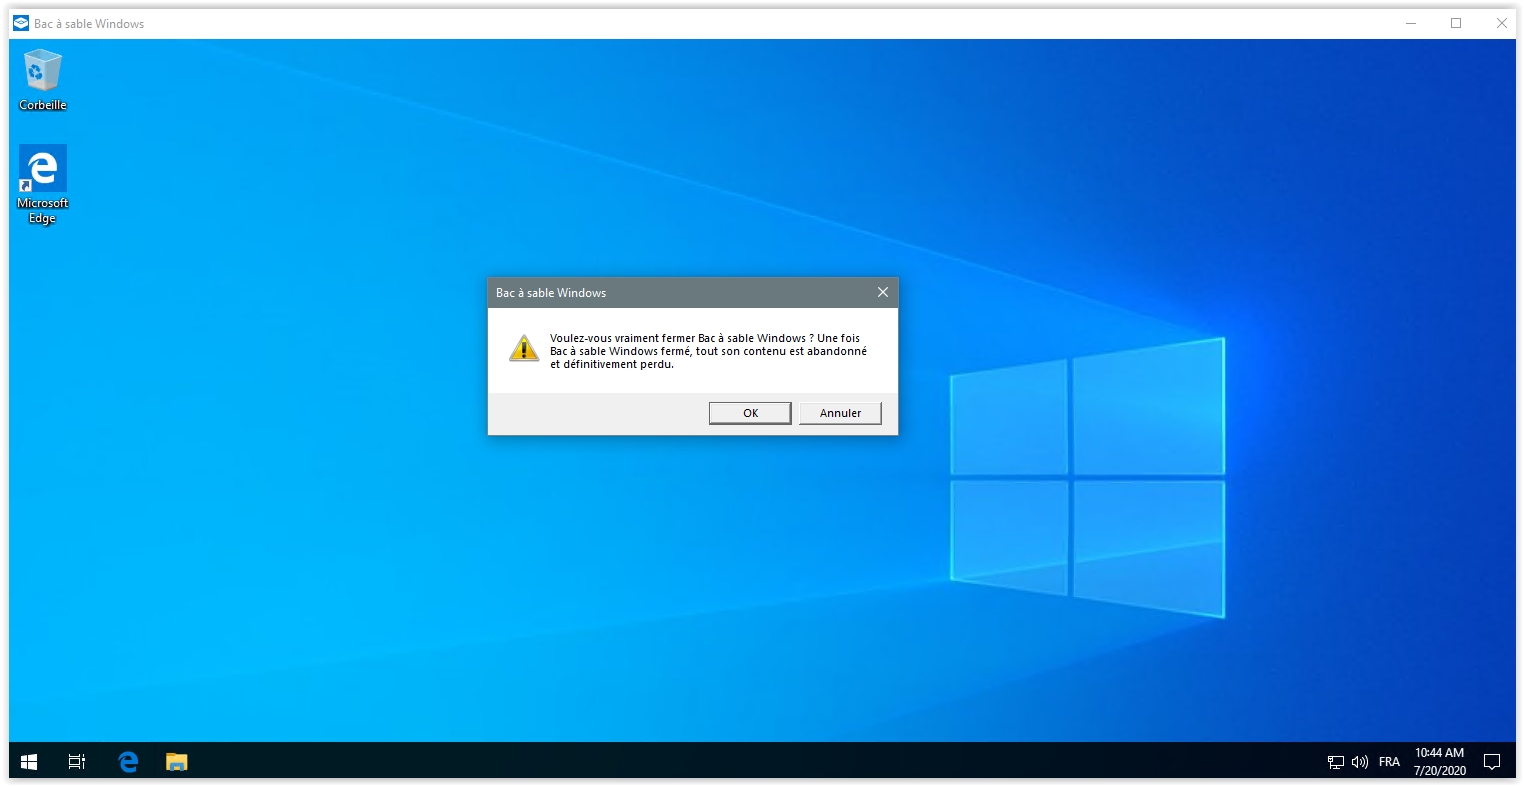
Task: Minimize the Bac à sable Windows window
Action: coord(1411,23)
